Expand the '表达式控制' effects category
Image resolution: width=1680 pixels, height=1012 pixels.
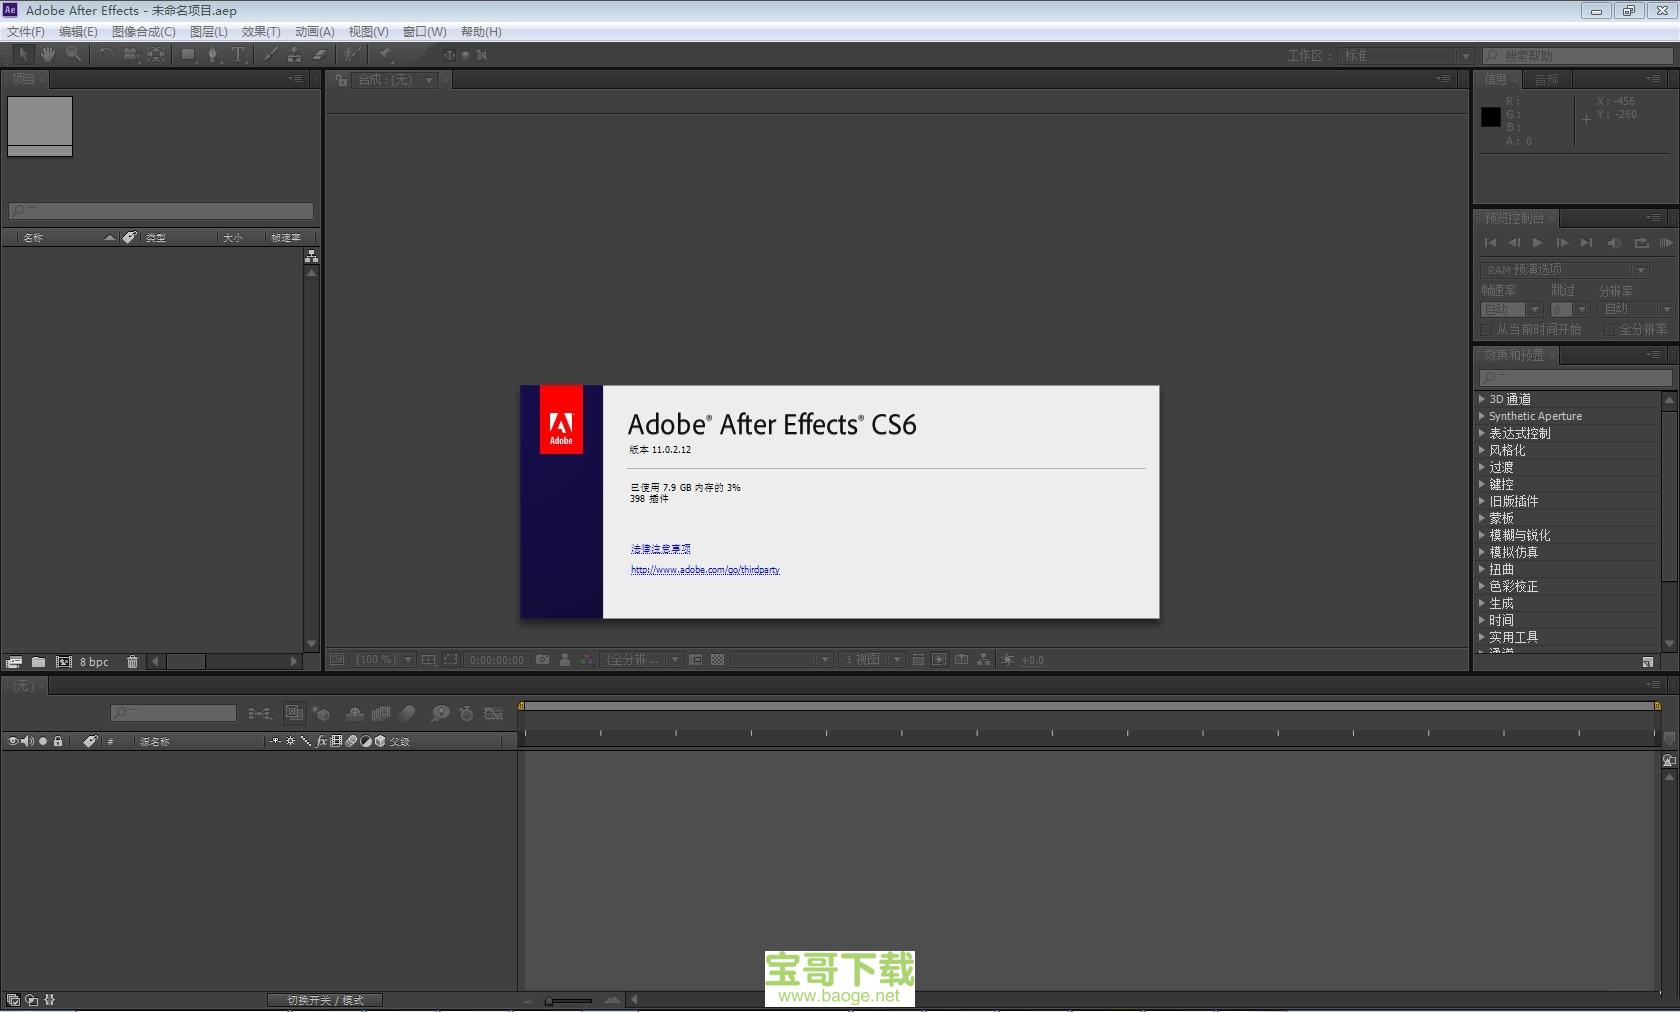tap(1482, 433)
